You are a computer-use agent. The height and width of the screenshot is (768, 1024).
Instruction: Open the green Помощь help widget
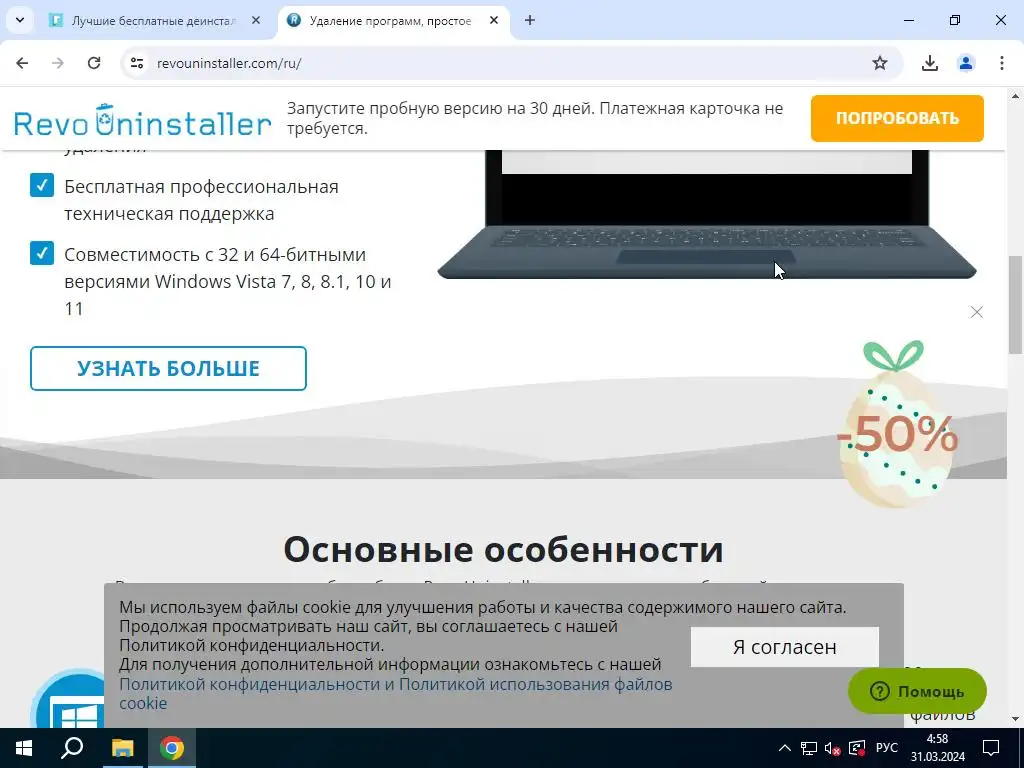pyautogui.click(x=917, y=691)
